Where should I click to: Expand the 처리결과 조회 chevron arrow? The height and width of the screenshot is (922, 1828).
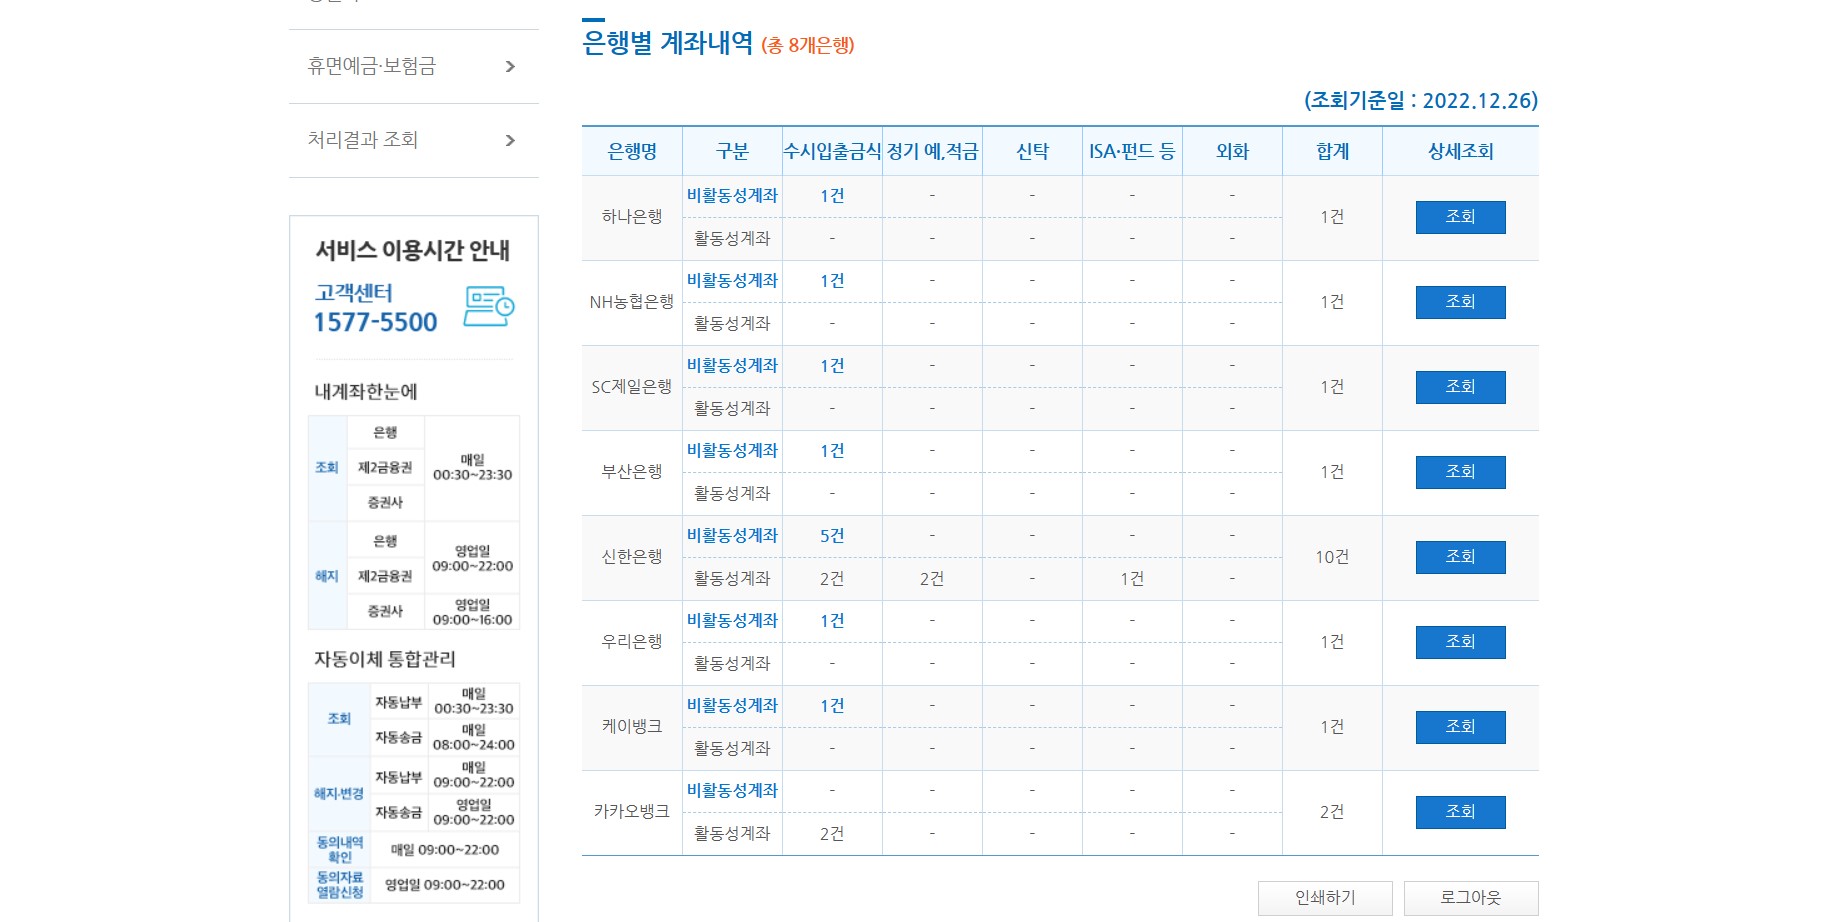click(511, 140)
